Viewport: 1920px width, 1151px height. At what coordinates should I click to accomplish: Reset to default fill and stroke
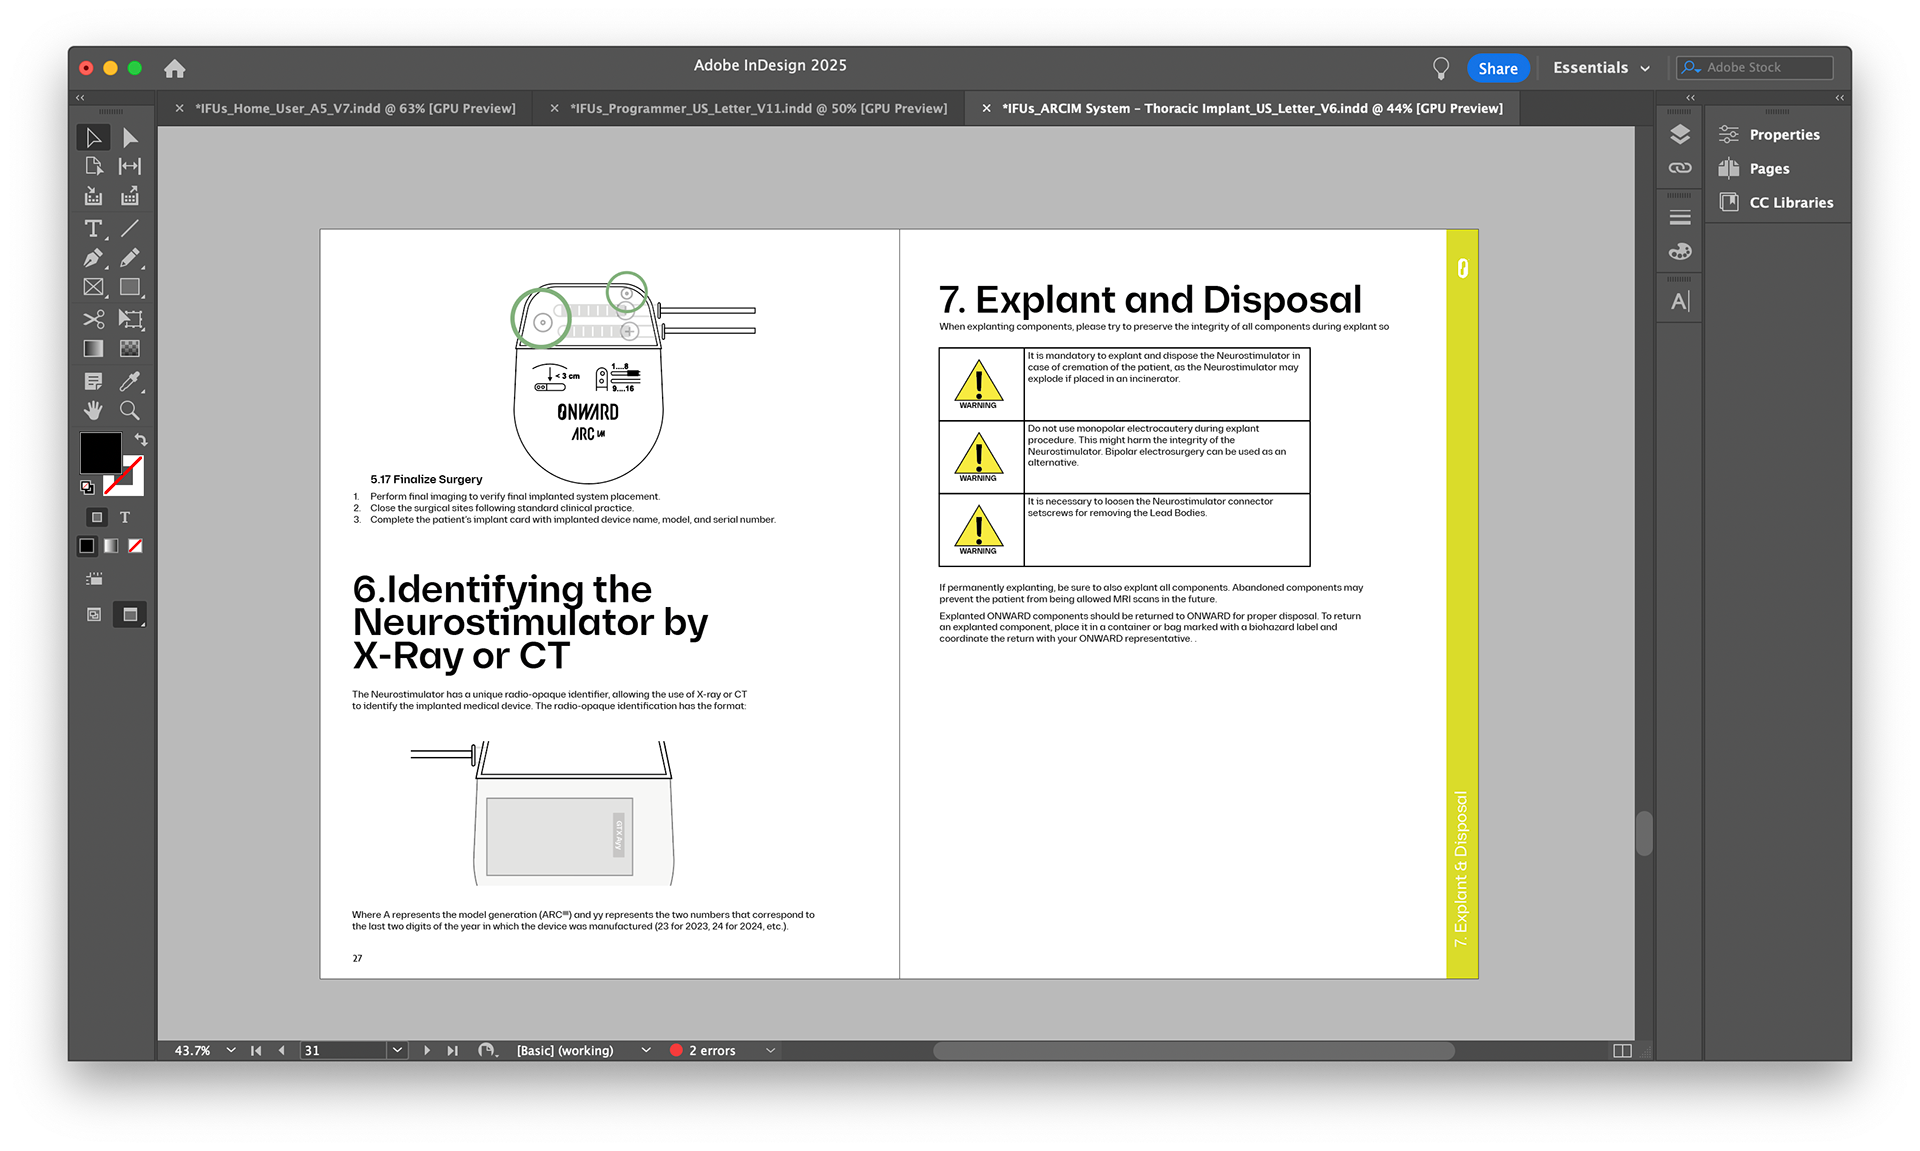click(x=87, y=487)
